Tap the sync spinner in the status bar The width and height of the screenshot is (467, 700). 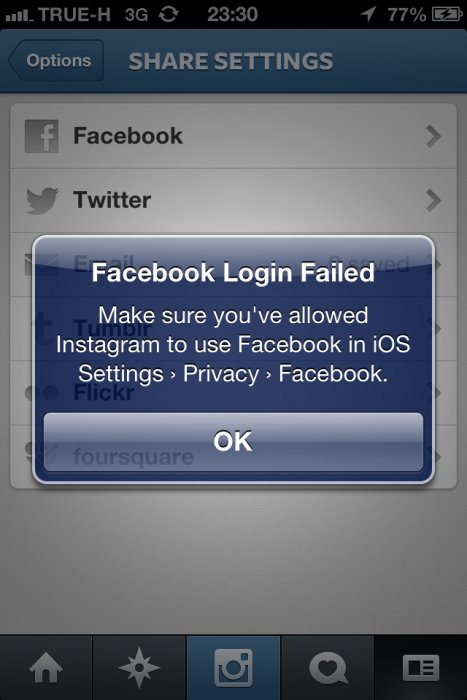click(x=169, y=14)
